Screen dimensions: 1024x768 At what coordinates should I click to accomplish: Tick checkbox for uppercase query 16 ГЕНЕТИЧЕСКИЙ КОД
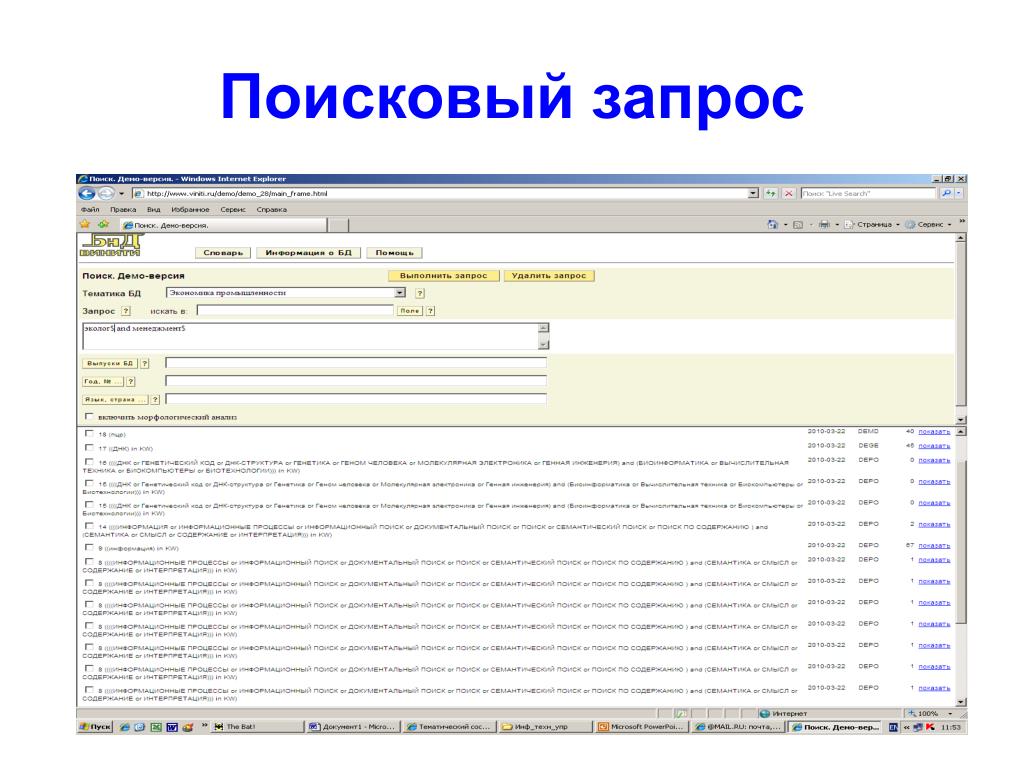tap(89, 461)
